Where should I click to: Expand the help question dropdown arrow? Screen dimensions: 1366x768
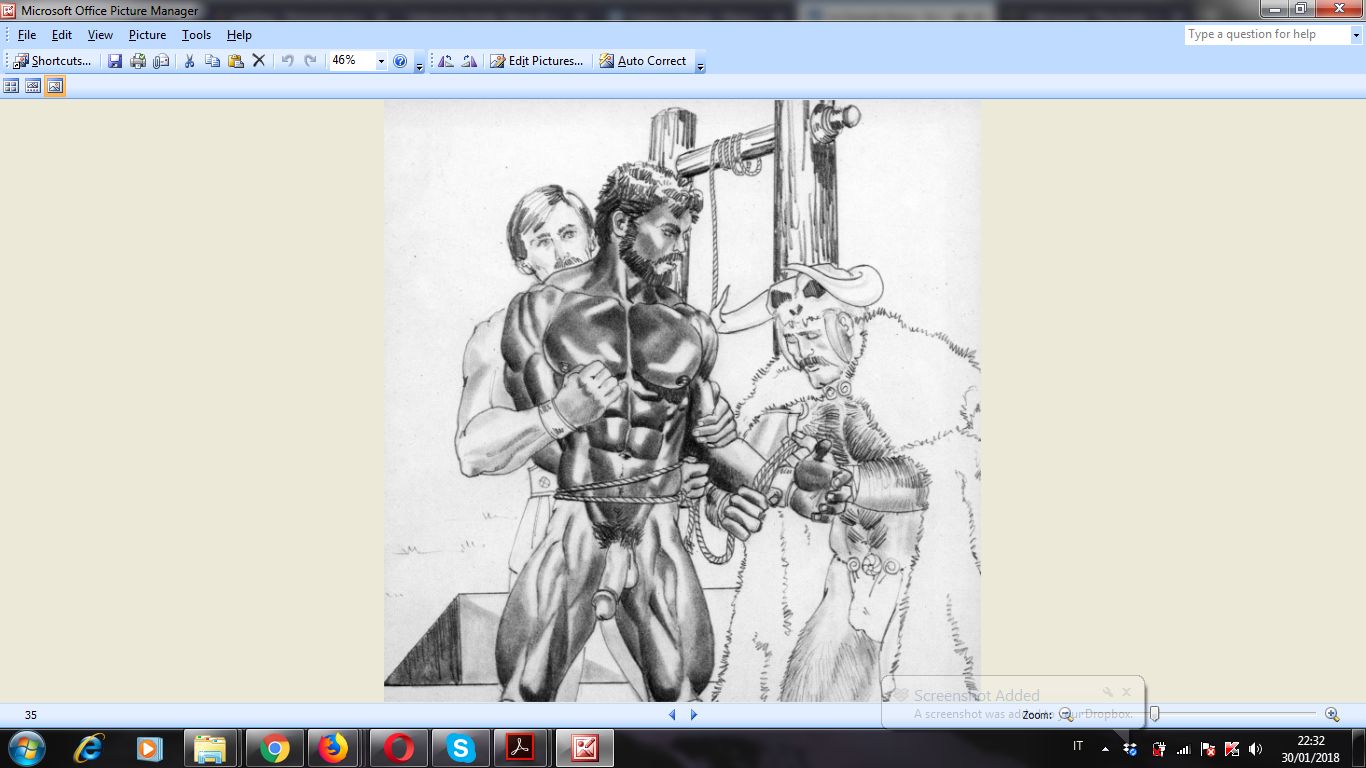[1356, 34]
